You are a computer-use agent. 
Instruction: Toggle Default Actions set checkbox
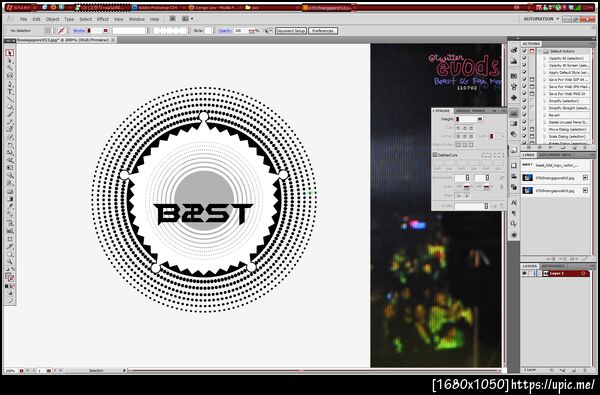(x=525, y=51)
